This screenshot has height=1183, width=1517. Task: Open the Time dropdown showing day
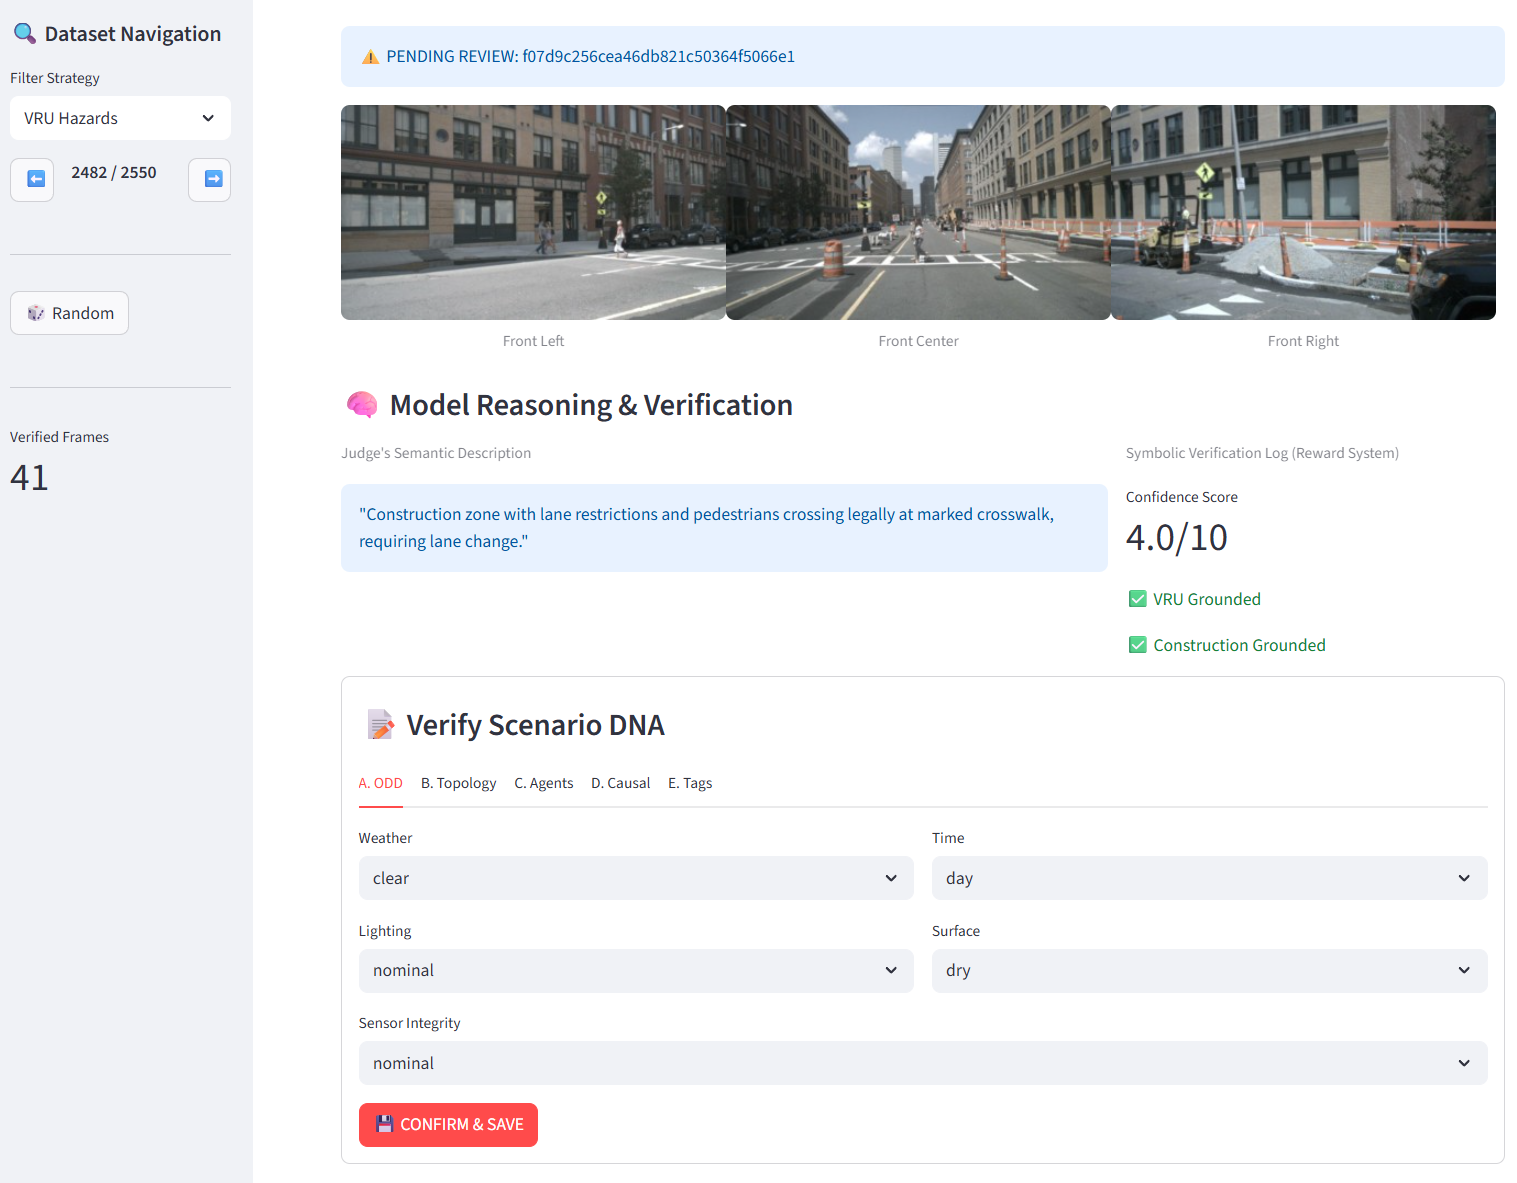pyautogui.click(x=1208, y=878)
